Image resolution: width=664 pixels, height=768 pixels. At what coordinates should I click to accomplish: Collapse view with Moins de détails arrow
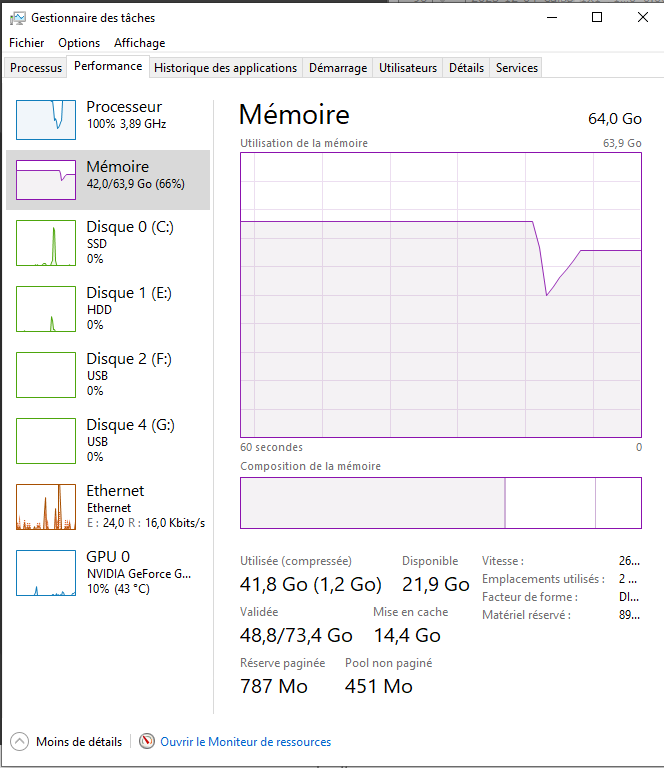coord(20,742)
